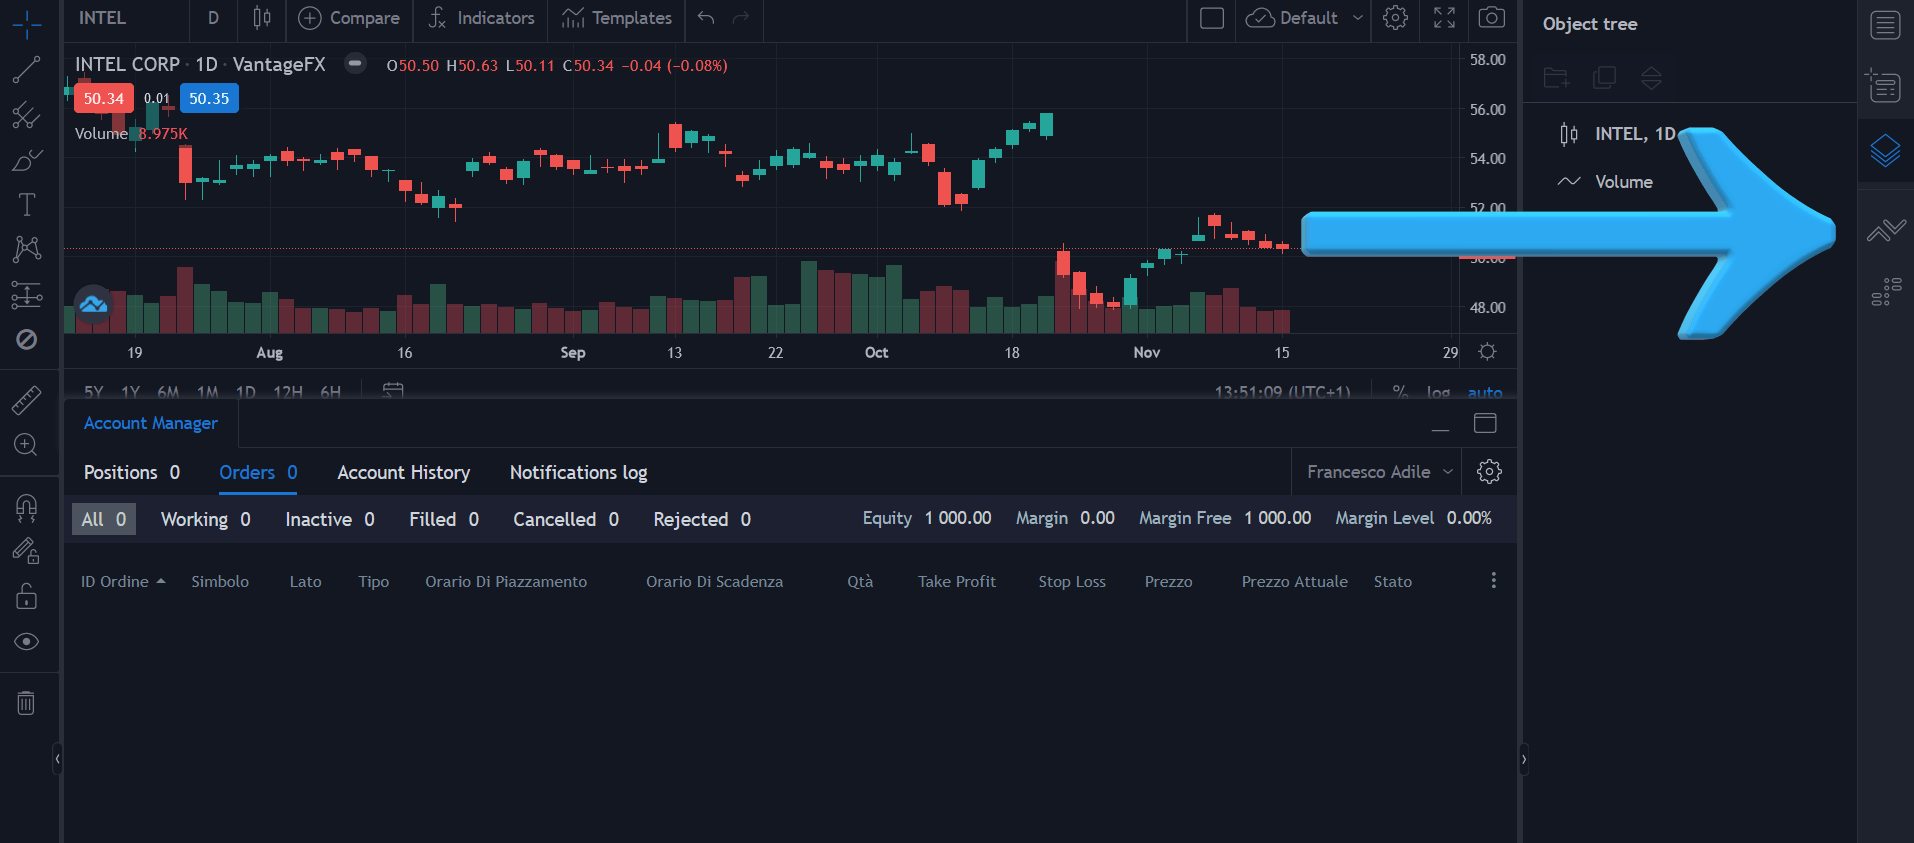Open the icons and symbols tool
Screen dimensions: 1914x843
(x=27, y=340)
